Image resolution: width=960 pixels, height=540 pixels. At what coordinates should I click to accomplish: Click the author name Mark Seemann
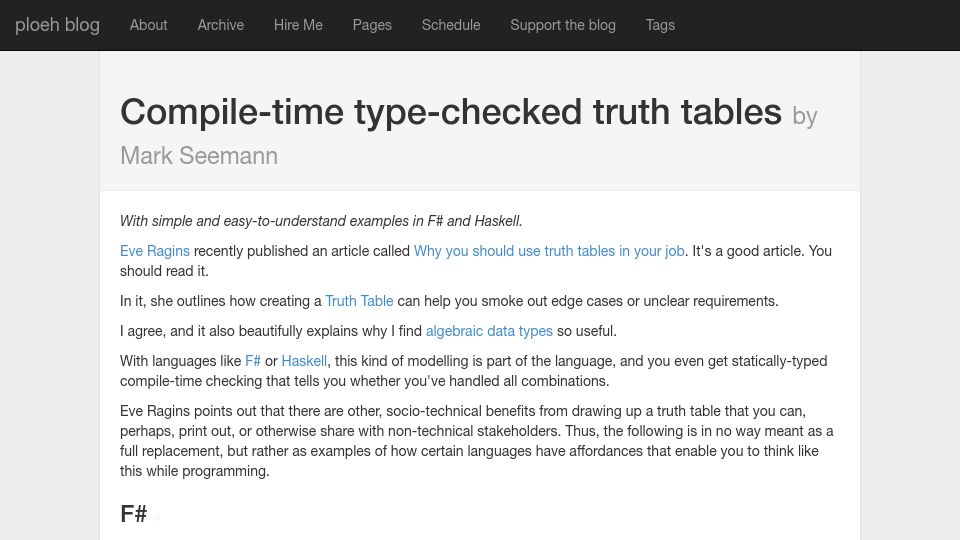point(199,156)
